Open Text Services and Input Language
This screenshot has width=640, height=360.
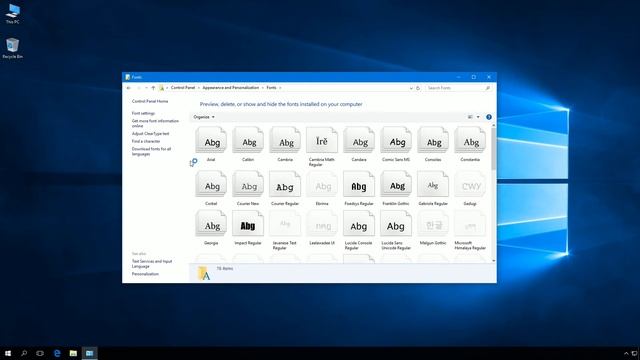point(152,264)
